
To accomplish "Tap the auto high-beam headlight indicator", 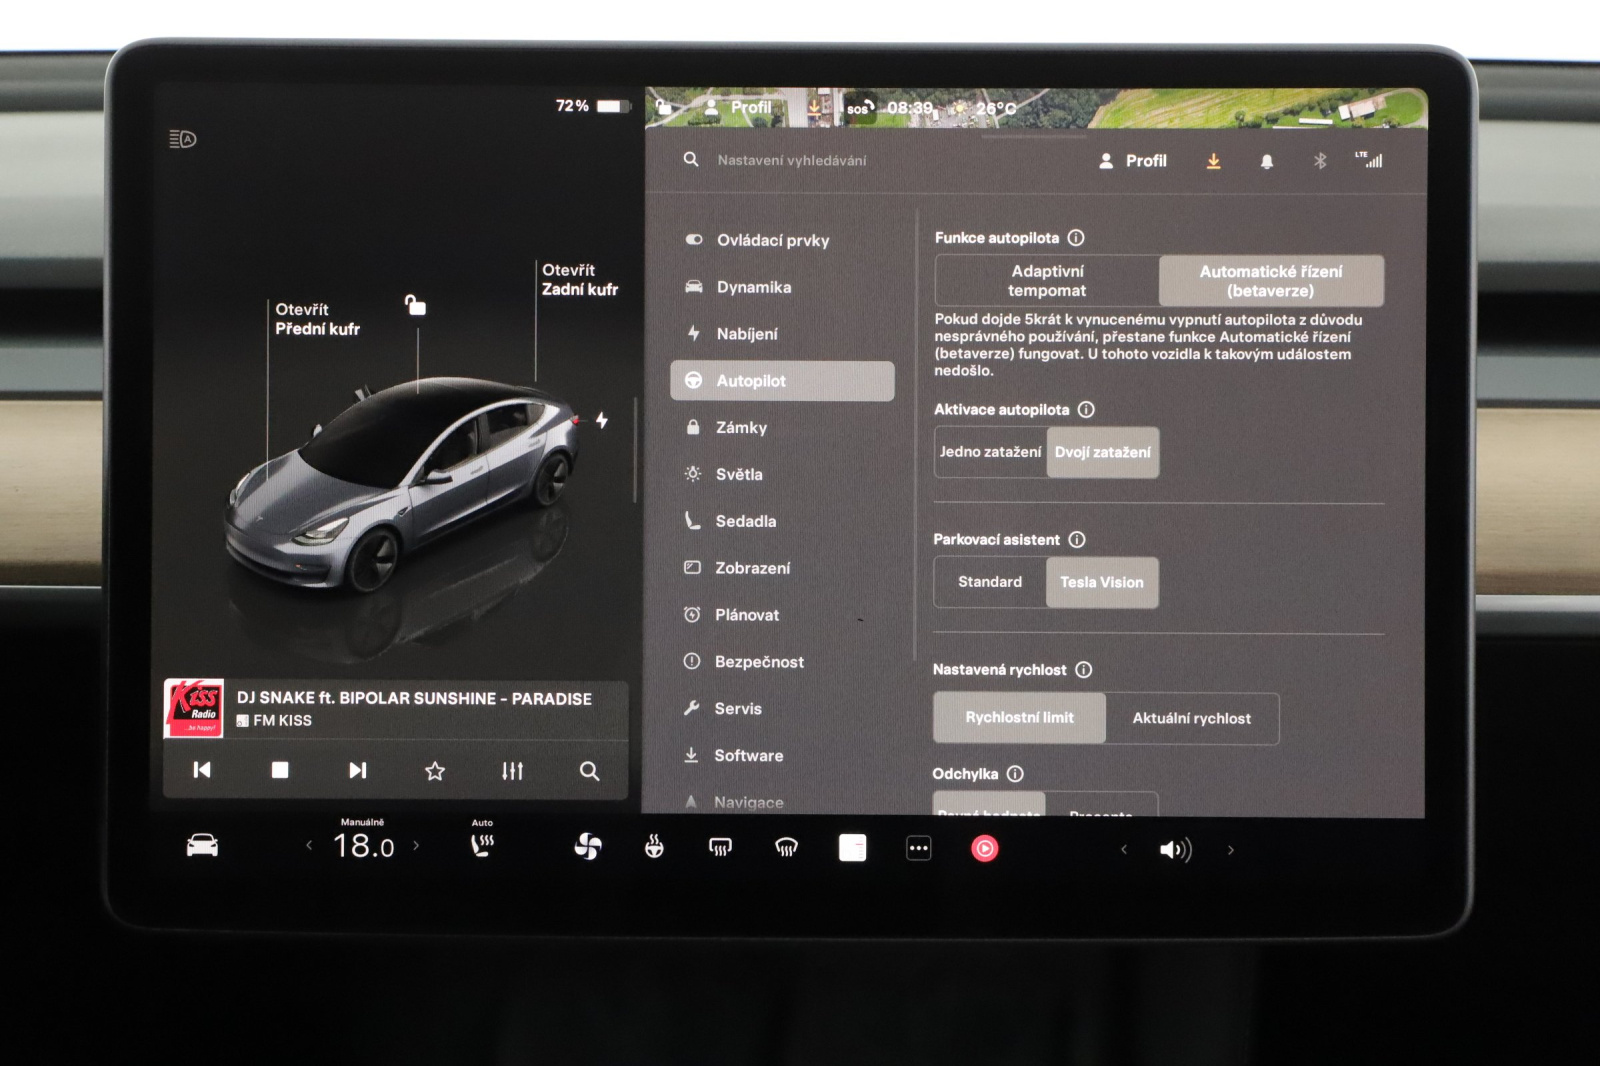I will 183,139.
